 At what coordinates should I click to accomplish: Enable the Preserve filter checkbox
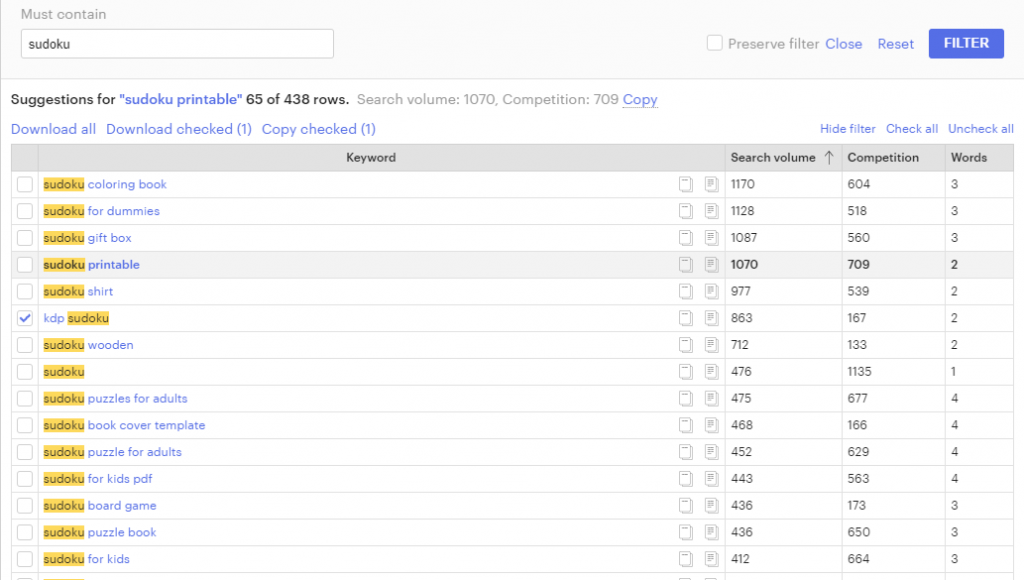715,43
